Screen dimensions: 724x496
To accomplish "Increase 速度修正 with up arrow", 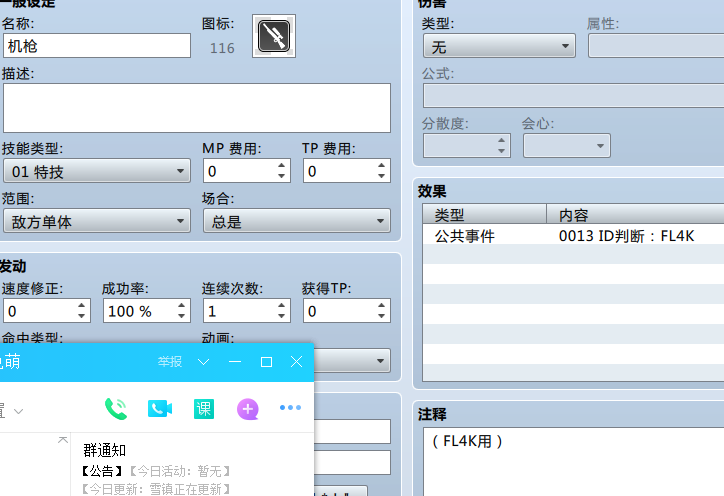I will (x=81, y=305).
